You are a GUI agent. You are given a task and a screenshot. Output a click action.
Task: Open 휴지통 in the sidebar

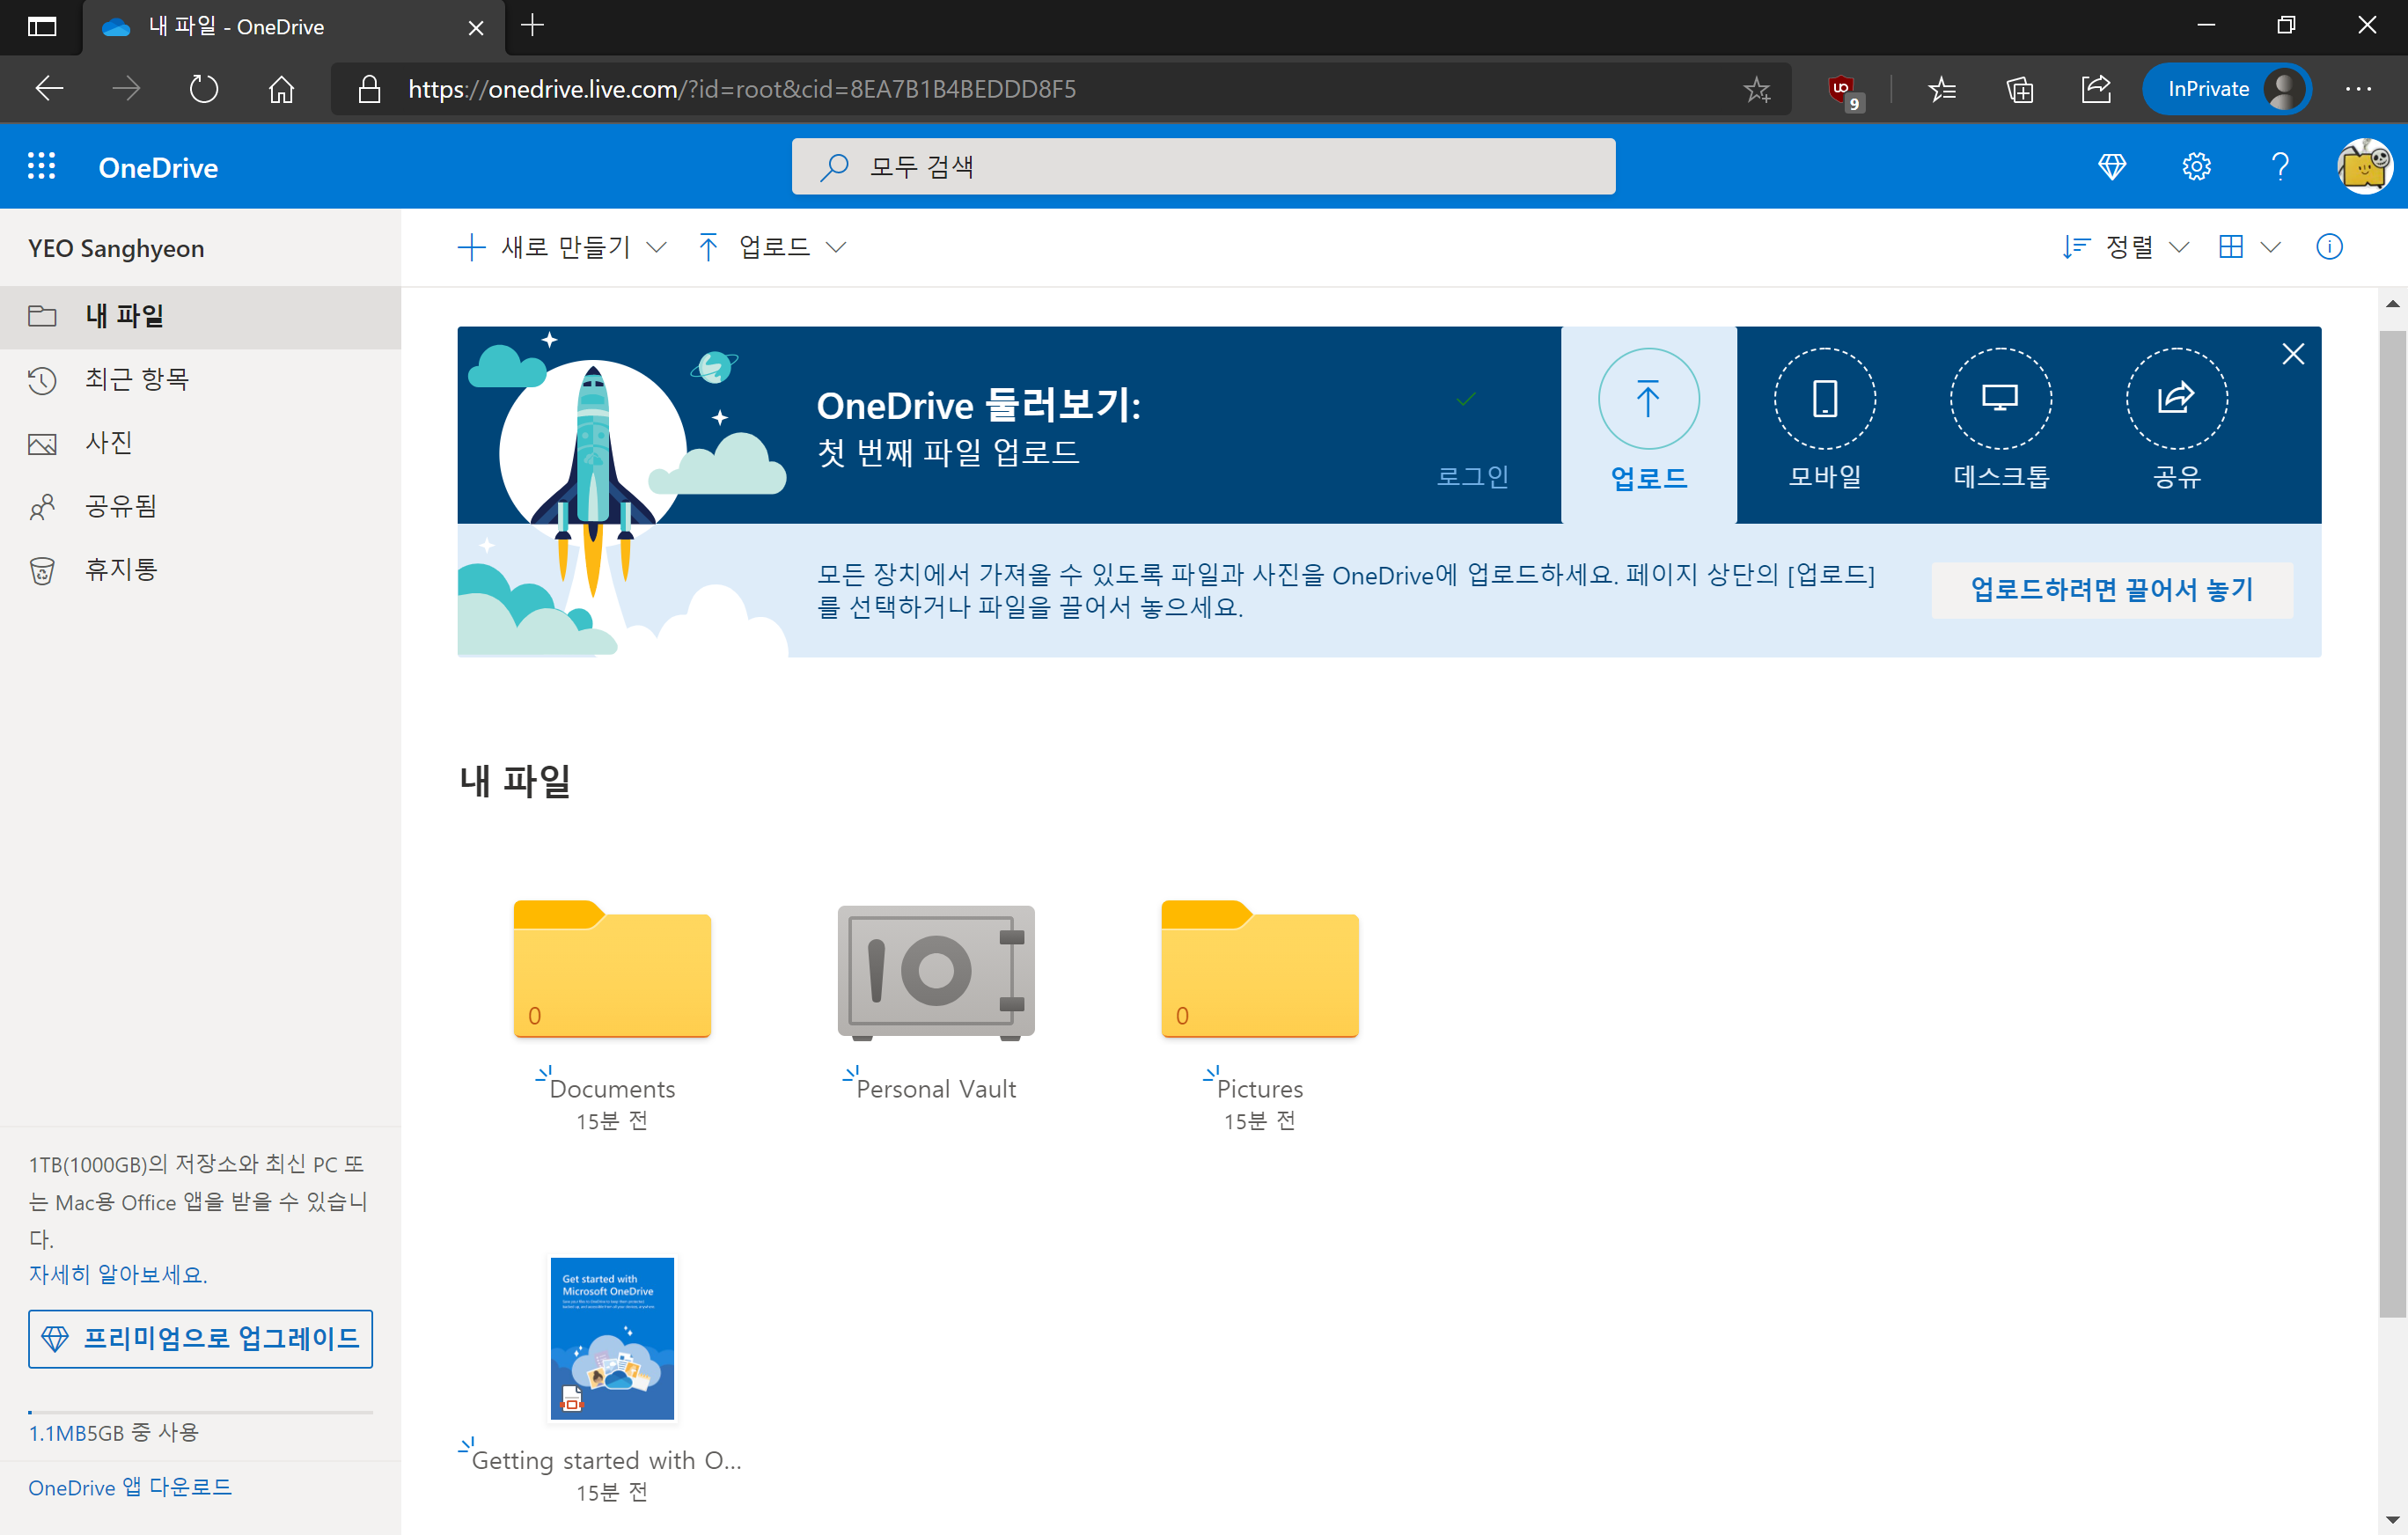click(121, 570)
